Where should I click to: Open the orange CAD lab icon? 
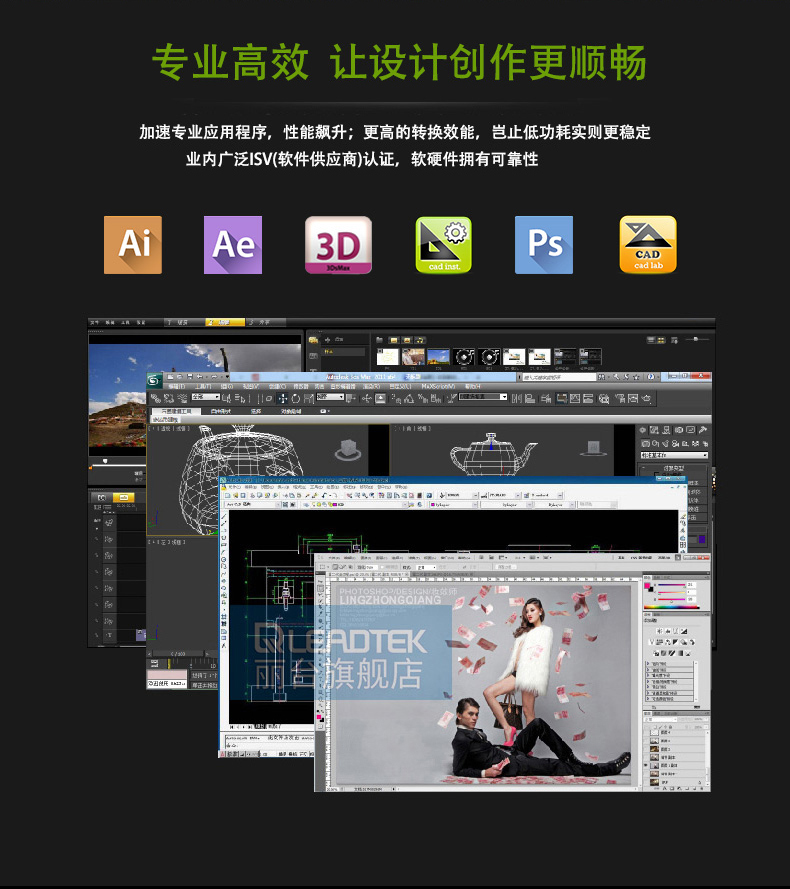(648, 245)
